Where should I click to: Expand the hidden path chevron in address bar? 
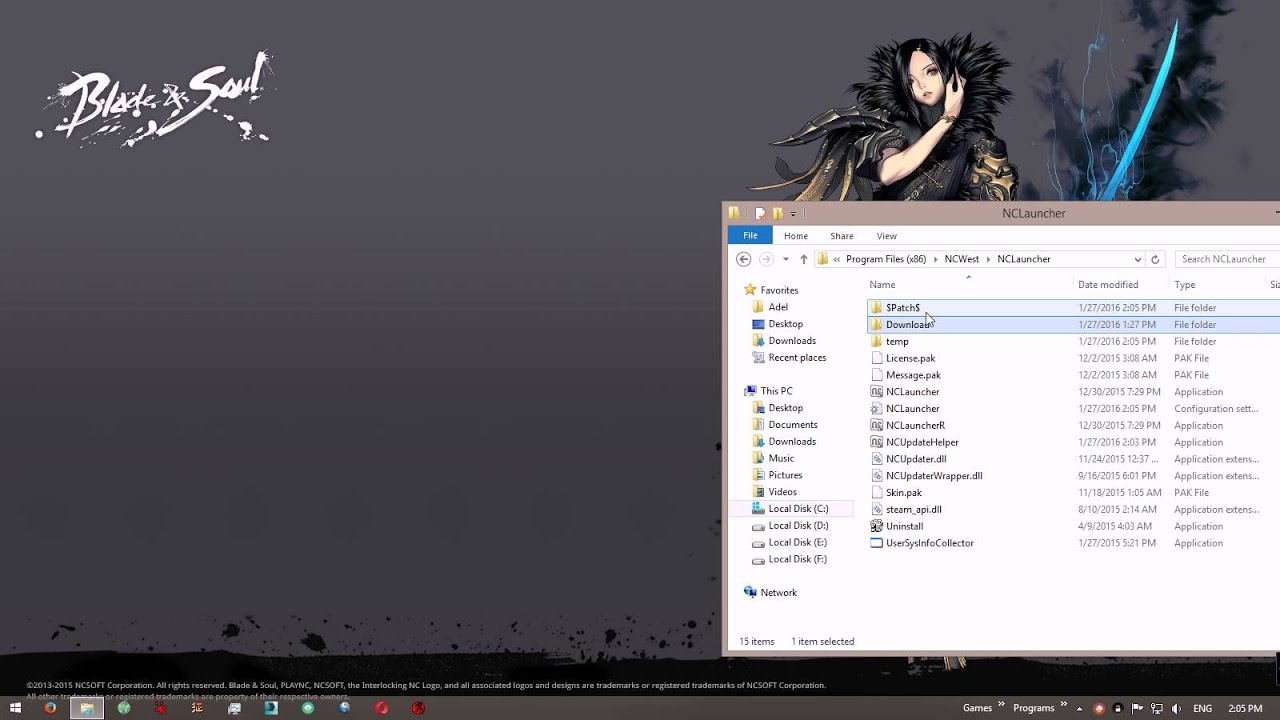837,259
